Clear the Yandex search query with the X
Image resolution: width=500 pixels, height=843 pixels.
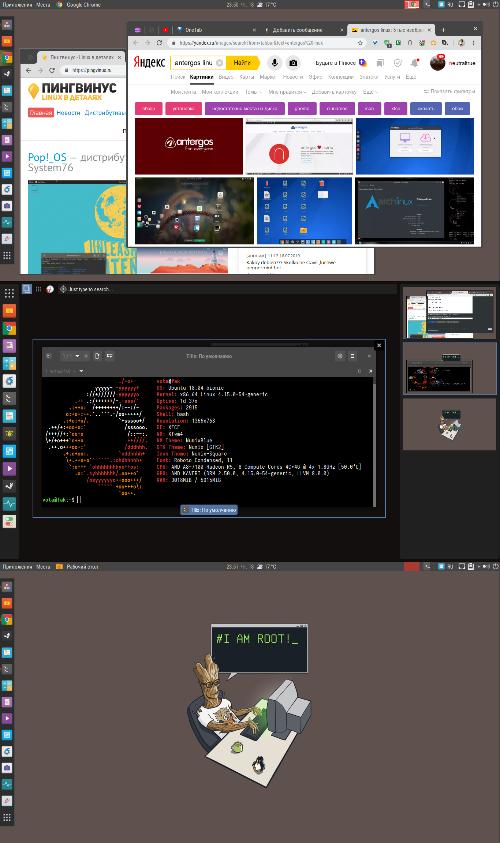219,63
